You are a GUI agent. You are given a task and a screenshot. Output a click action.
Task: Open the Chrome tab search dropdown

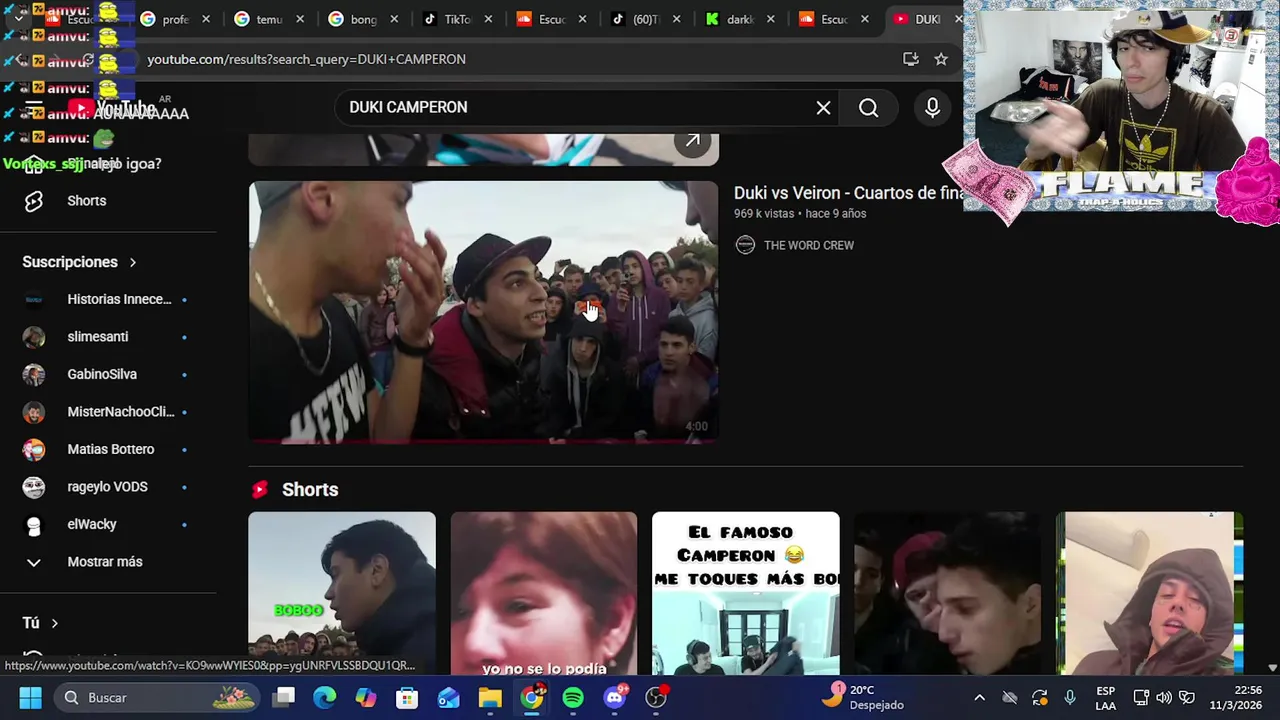pos(18,18)
